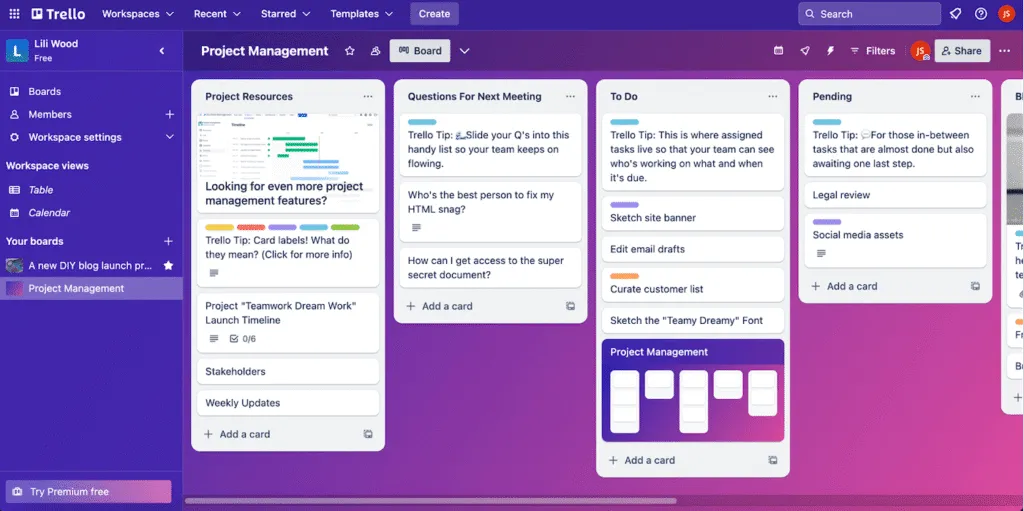
Task: Click the Trello logo home link
Action: coord(57,14)
